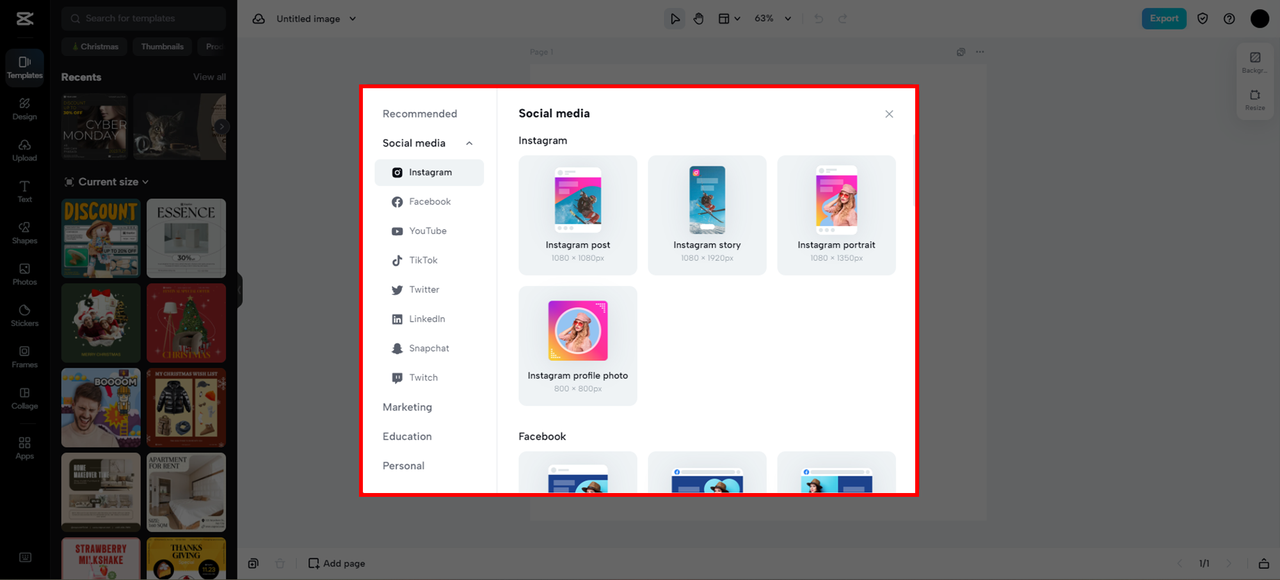Open the Frames panel in the sidebar

point(24,356)
